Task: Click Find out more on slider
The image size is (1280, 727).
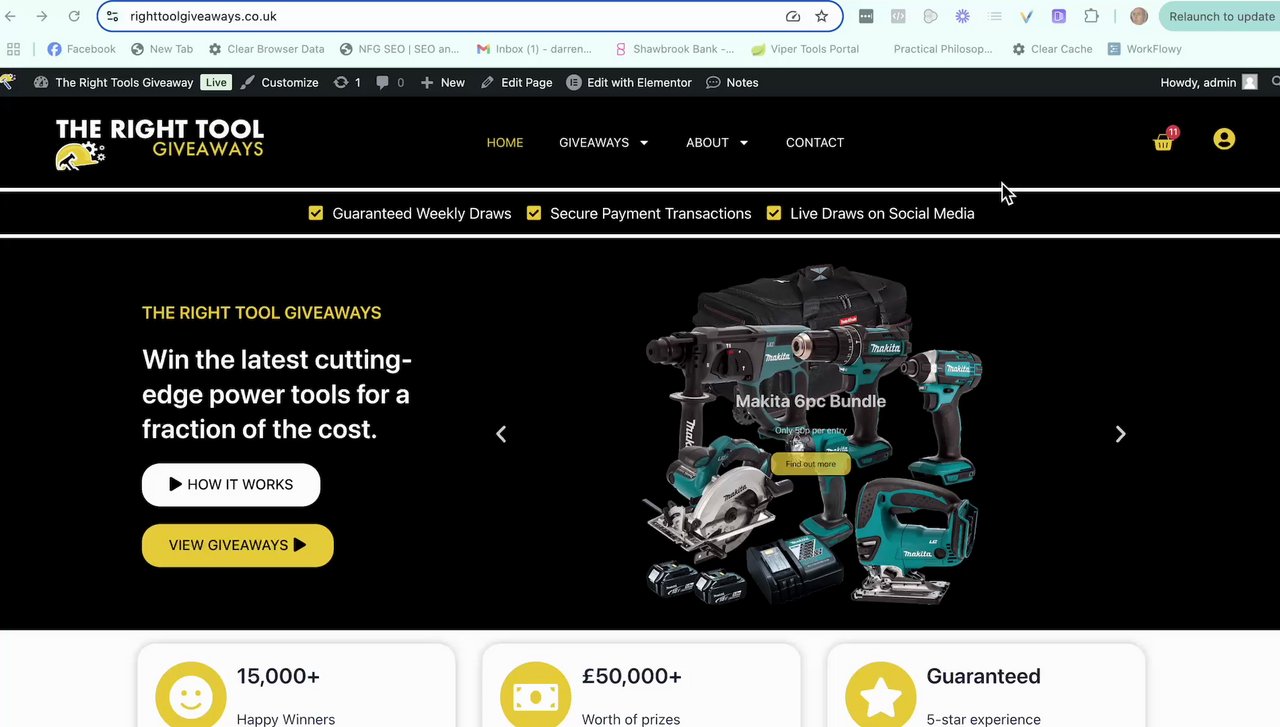Action: click(x=811, y=464)
